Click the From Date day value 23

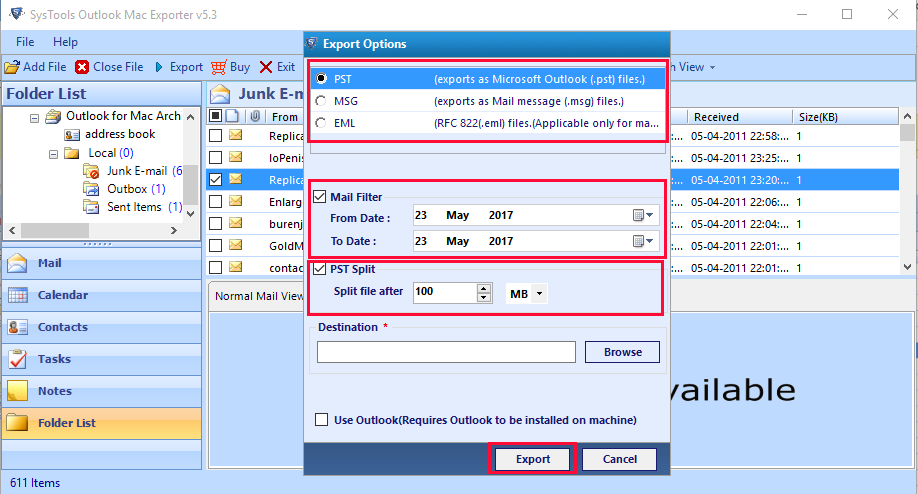click(421, 215)
